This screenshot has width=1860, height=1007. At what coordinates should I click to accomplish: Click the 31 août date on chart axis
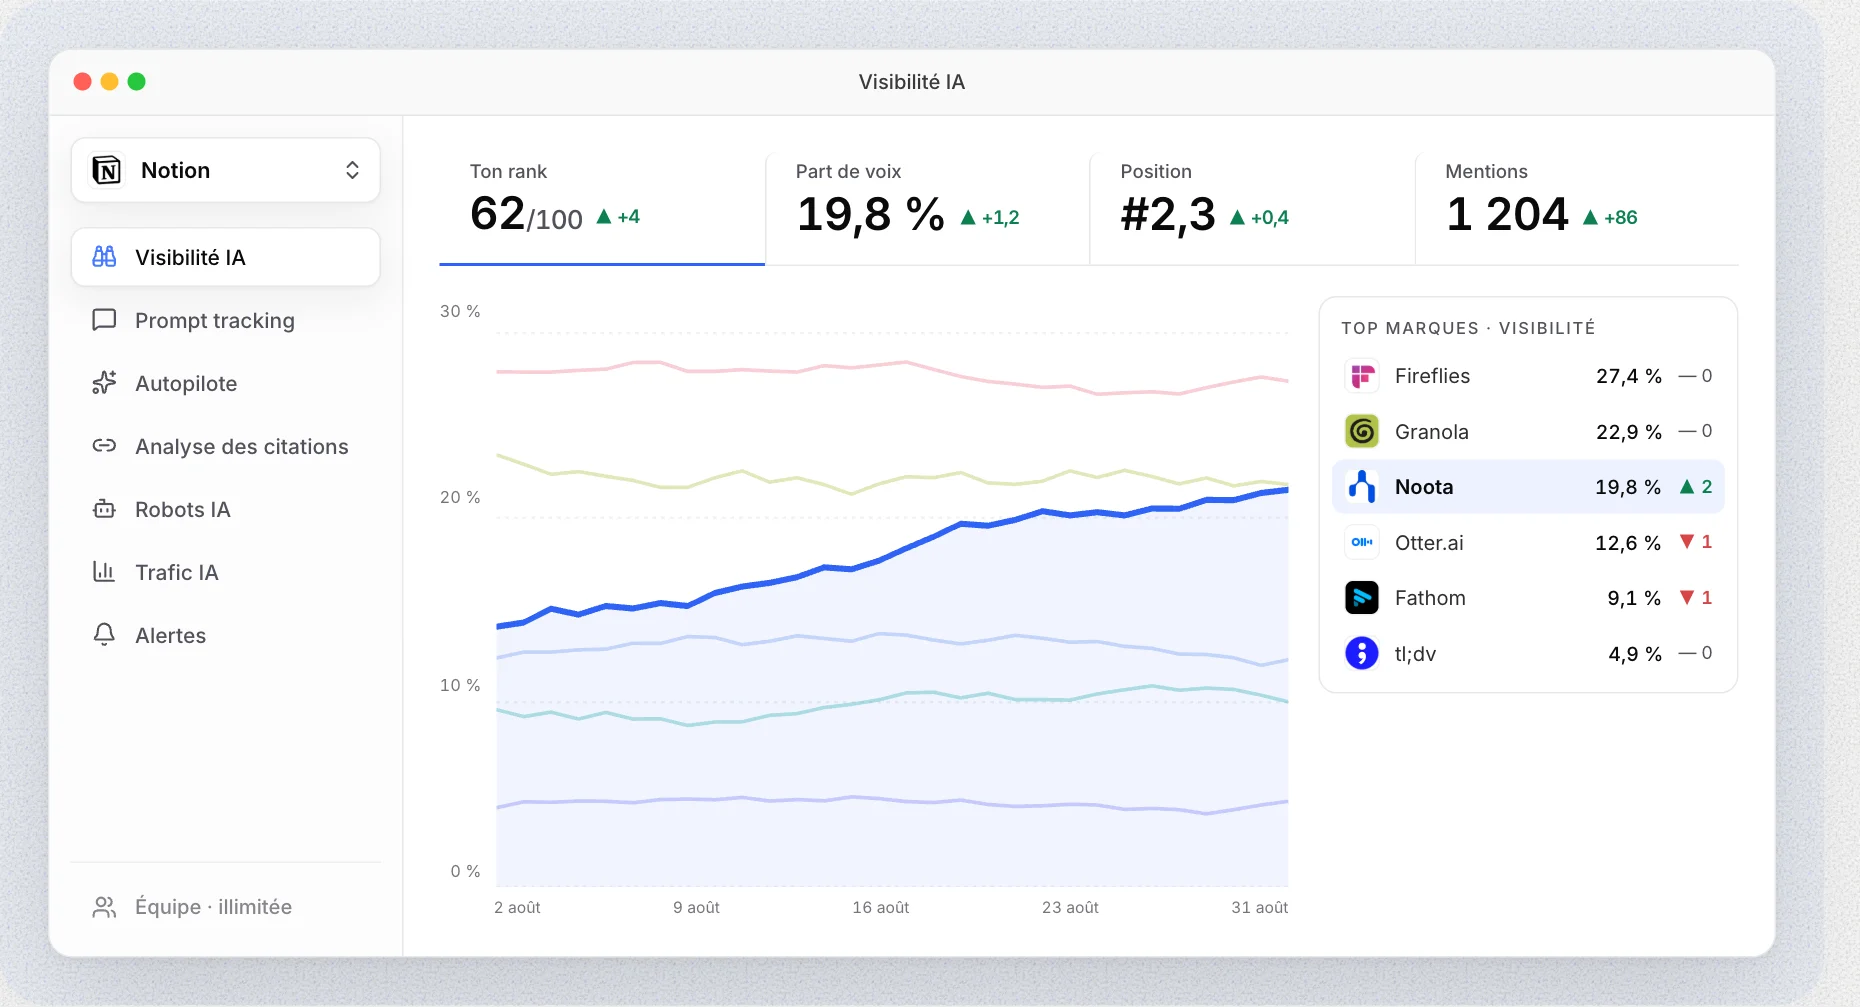click(1260, 907)
